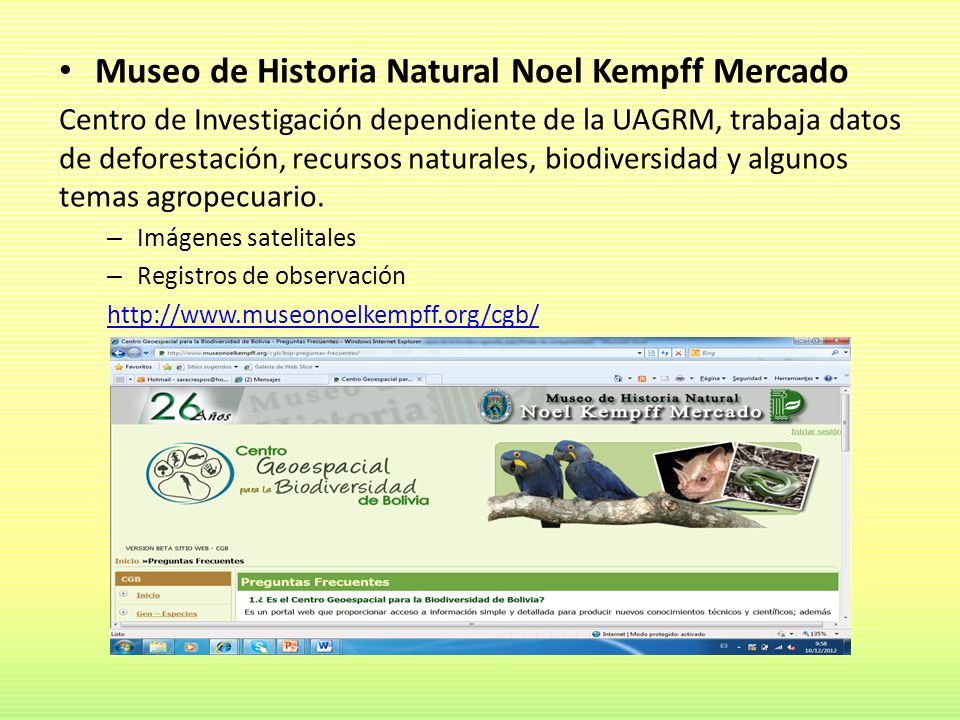Open Sitios sugeridos favorites link
The image size is (960, 720).
click(x=207, y=367)
